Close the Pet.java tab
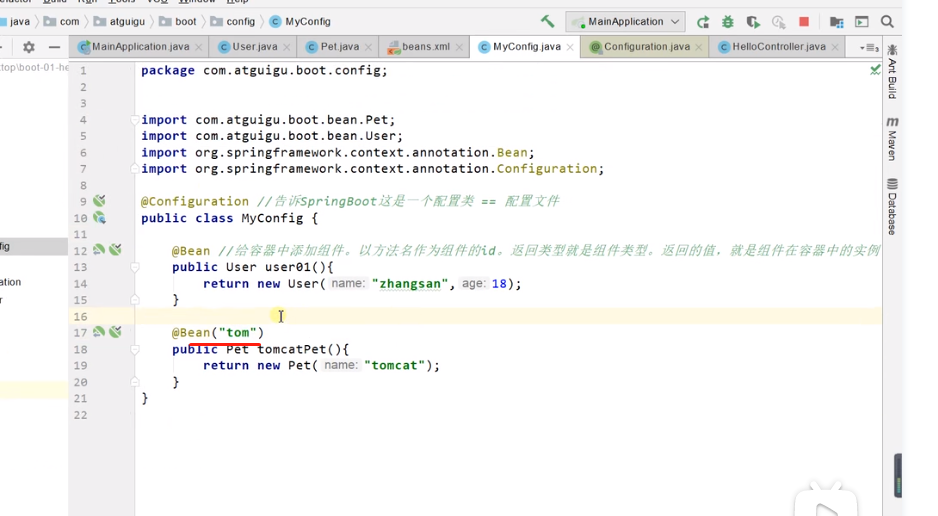Screen dimensions: 938x516 coord(368,47)
